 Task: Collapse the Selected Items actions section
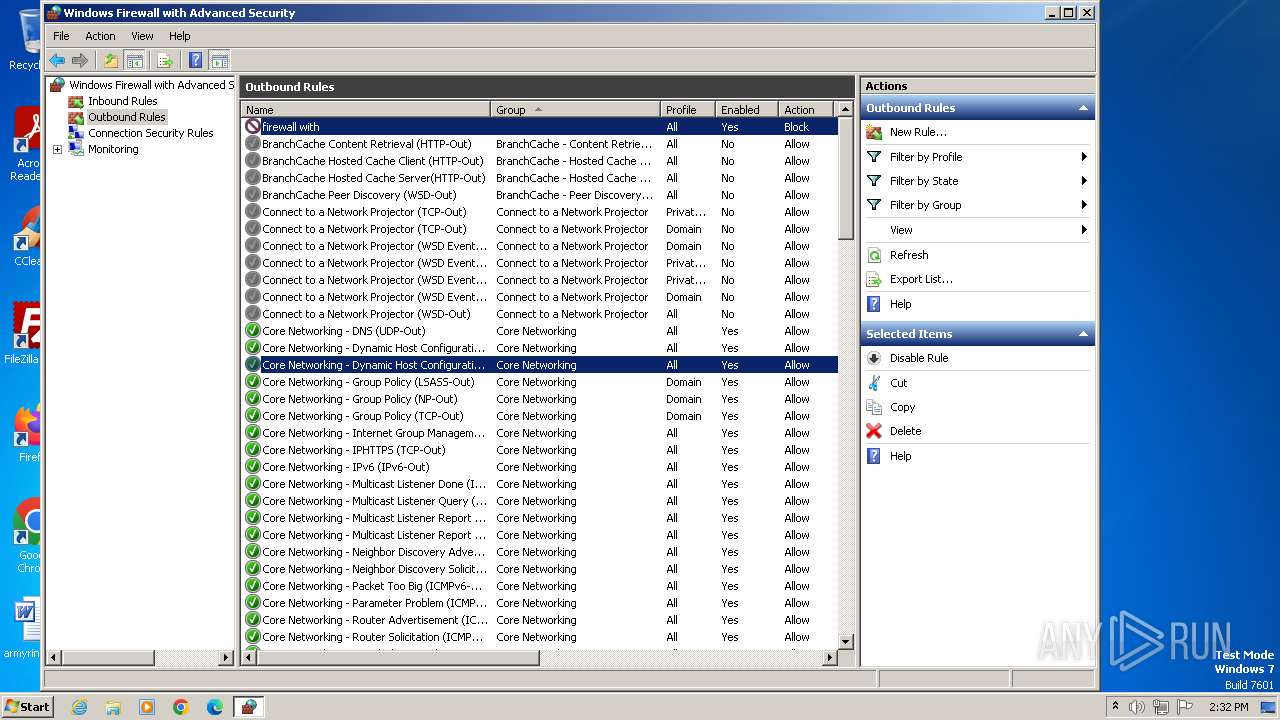(x=1082, y=334)
